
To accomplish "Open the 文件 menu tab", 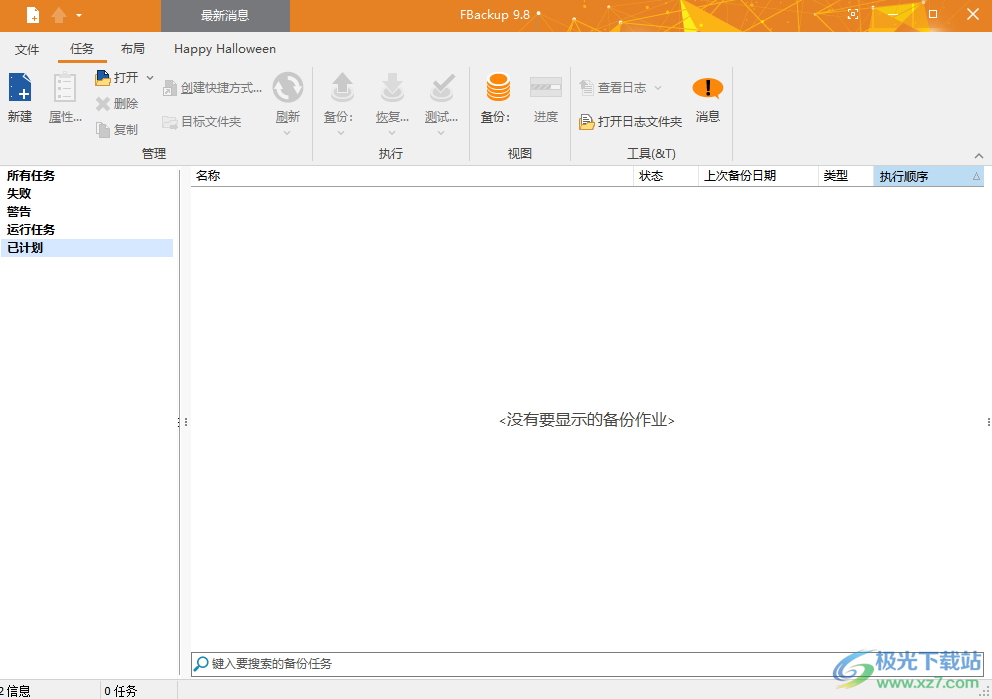I will [x=27, y=48].
